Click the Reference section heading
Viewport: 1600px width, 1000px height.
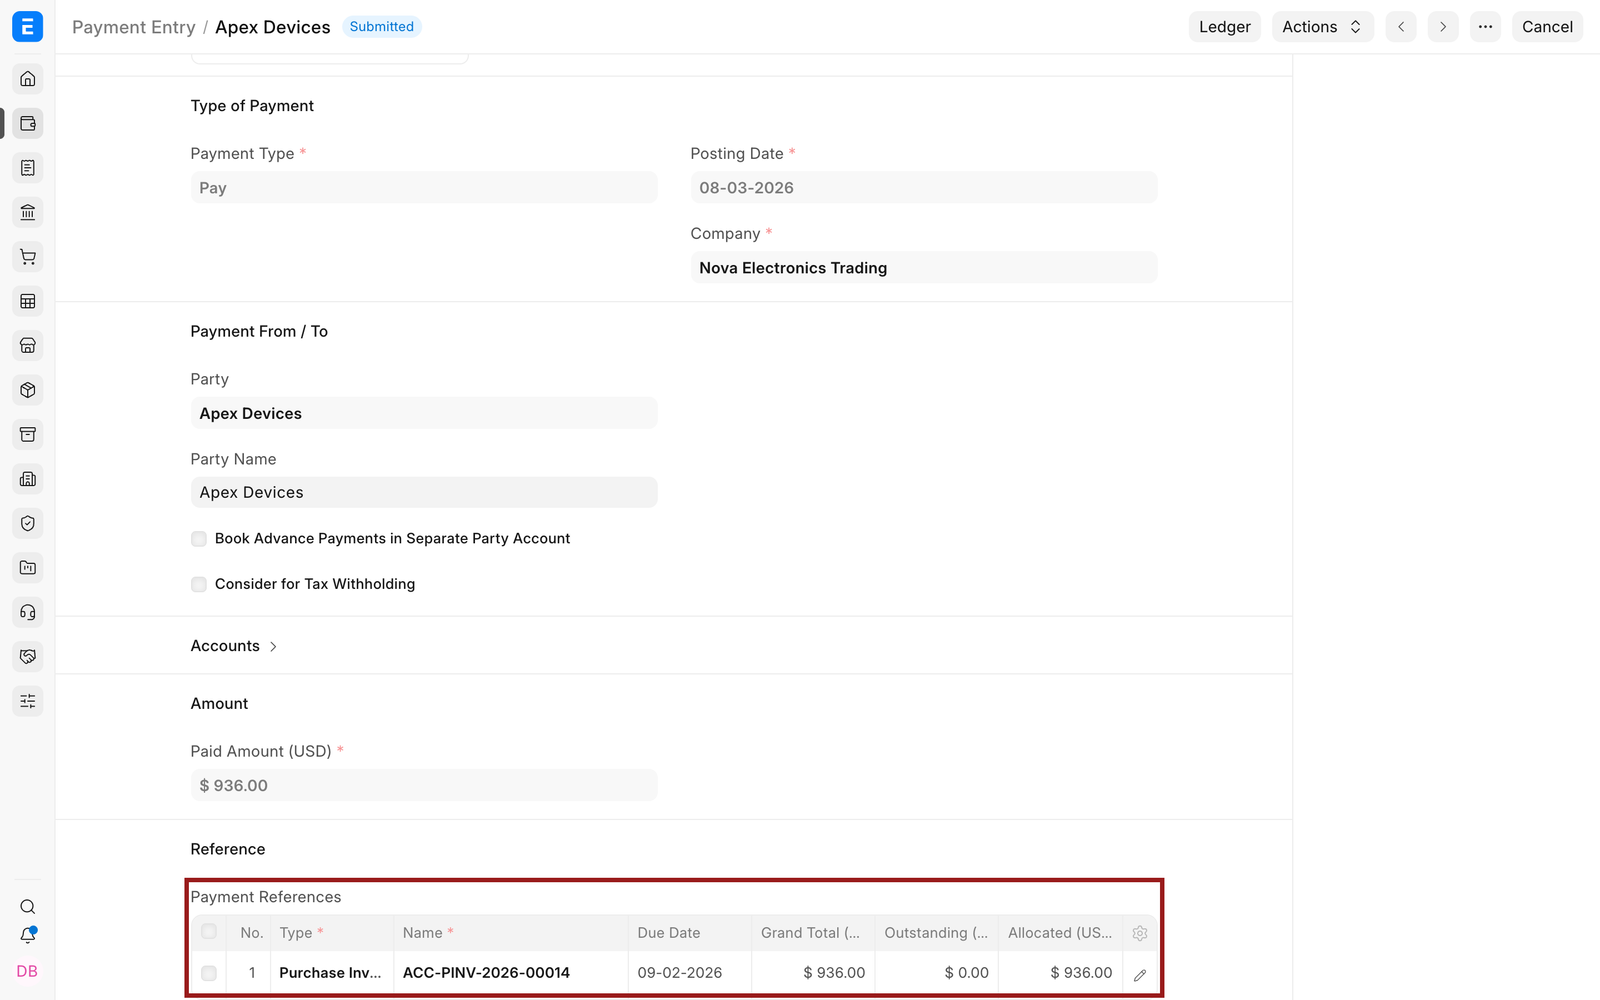pos(228,849)
